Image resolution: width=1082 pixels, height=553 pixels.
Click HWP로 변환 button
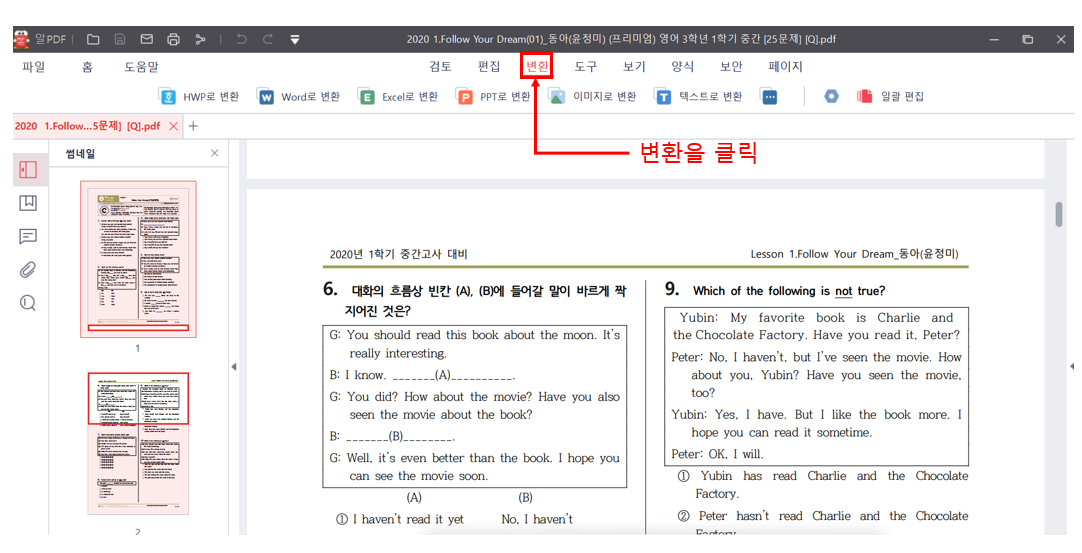click(x=199, y=97)
